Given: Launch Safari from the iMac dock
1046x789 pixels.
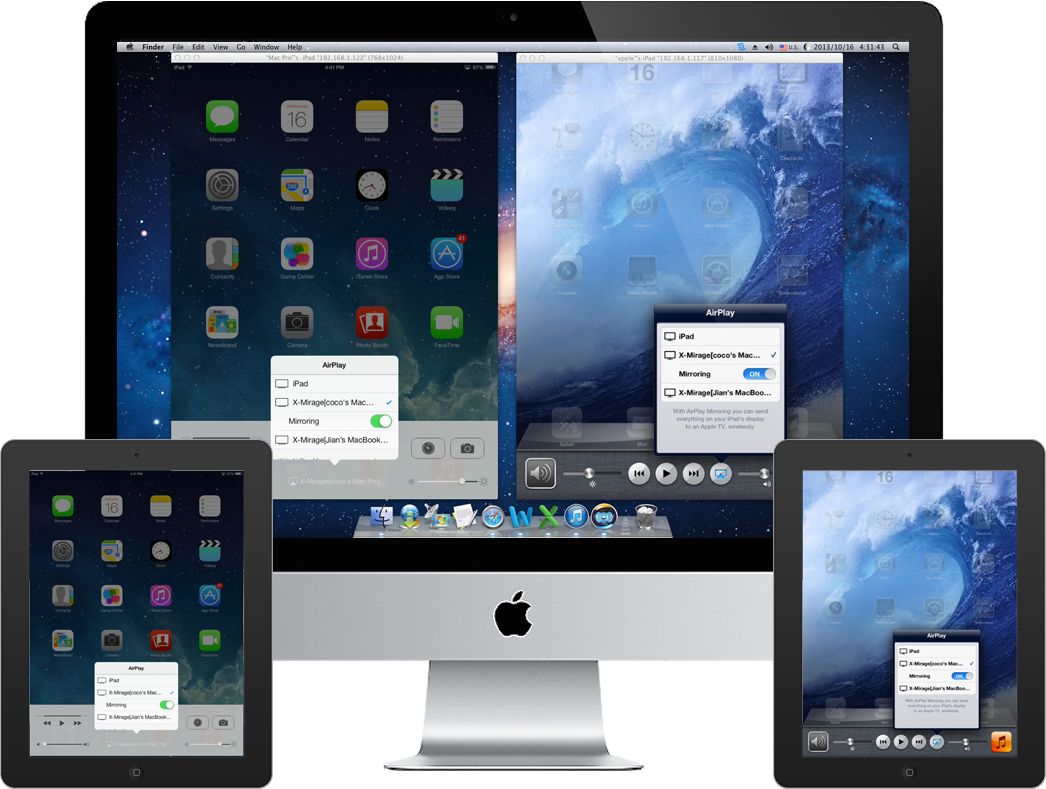Looking at the screenshot, I should pyautogui.click(x=493, y=518).
